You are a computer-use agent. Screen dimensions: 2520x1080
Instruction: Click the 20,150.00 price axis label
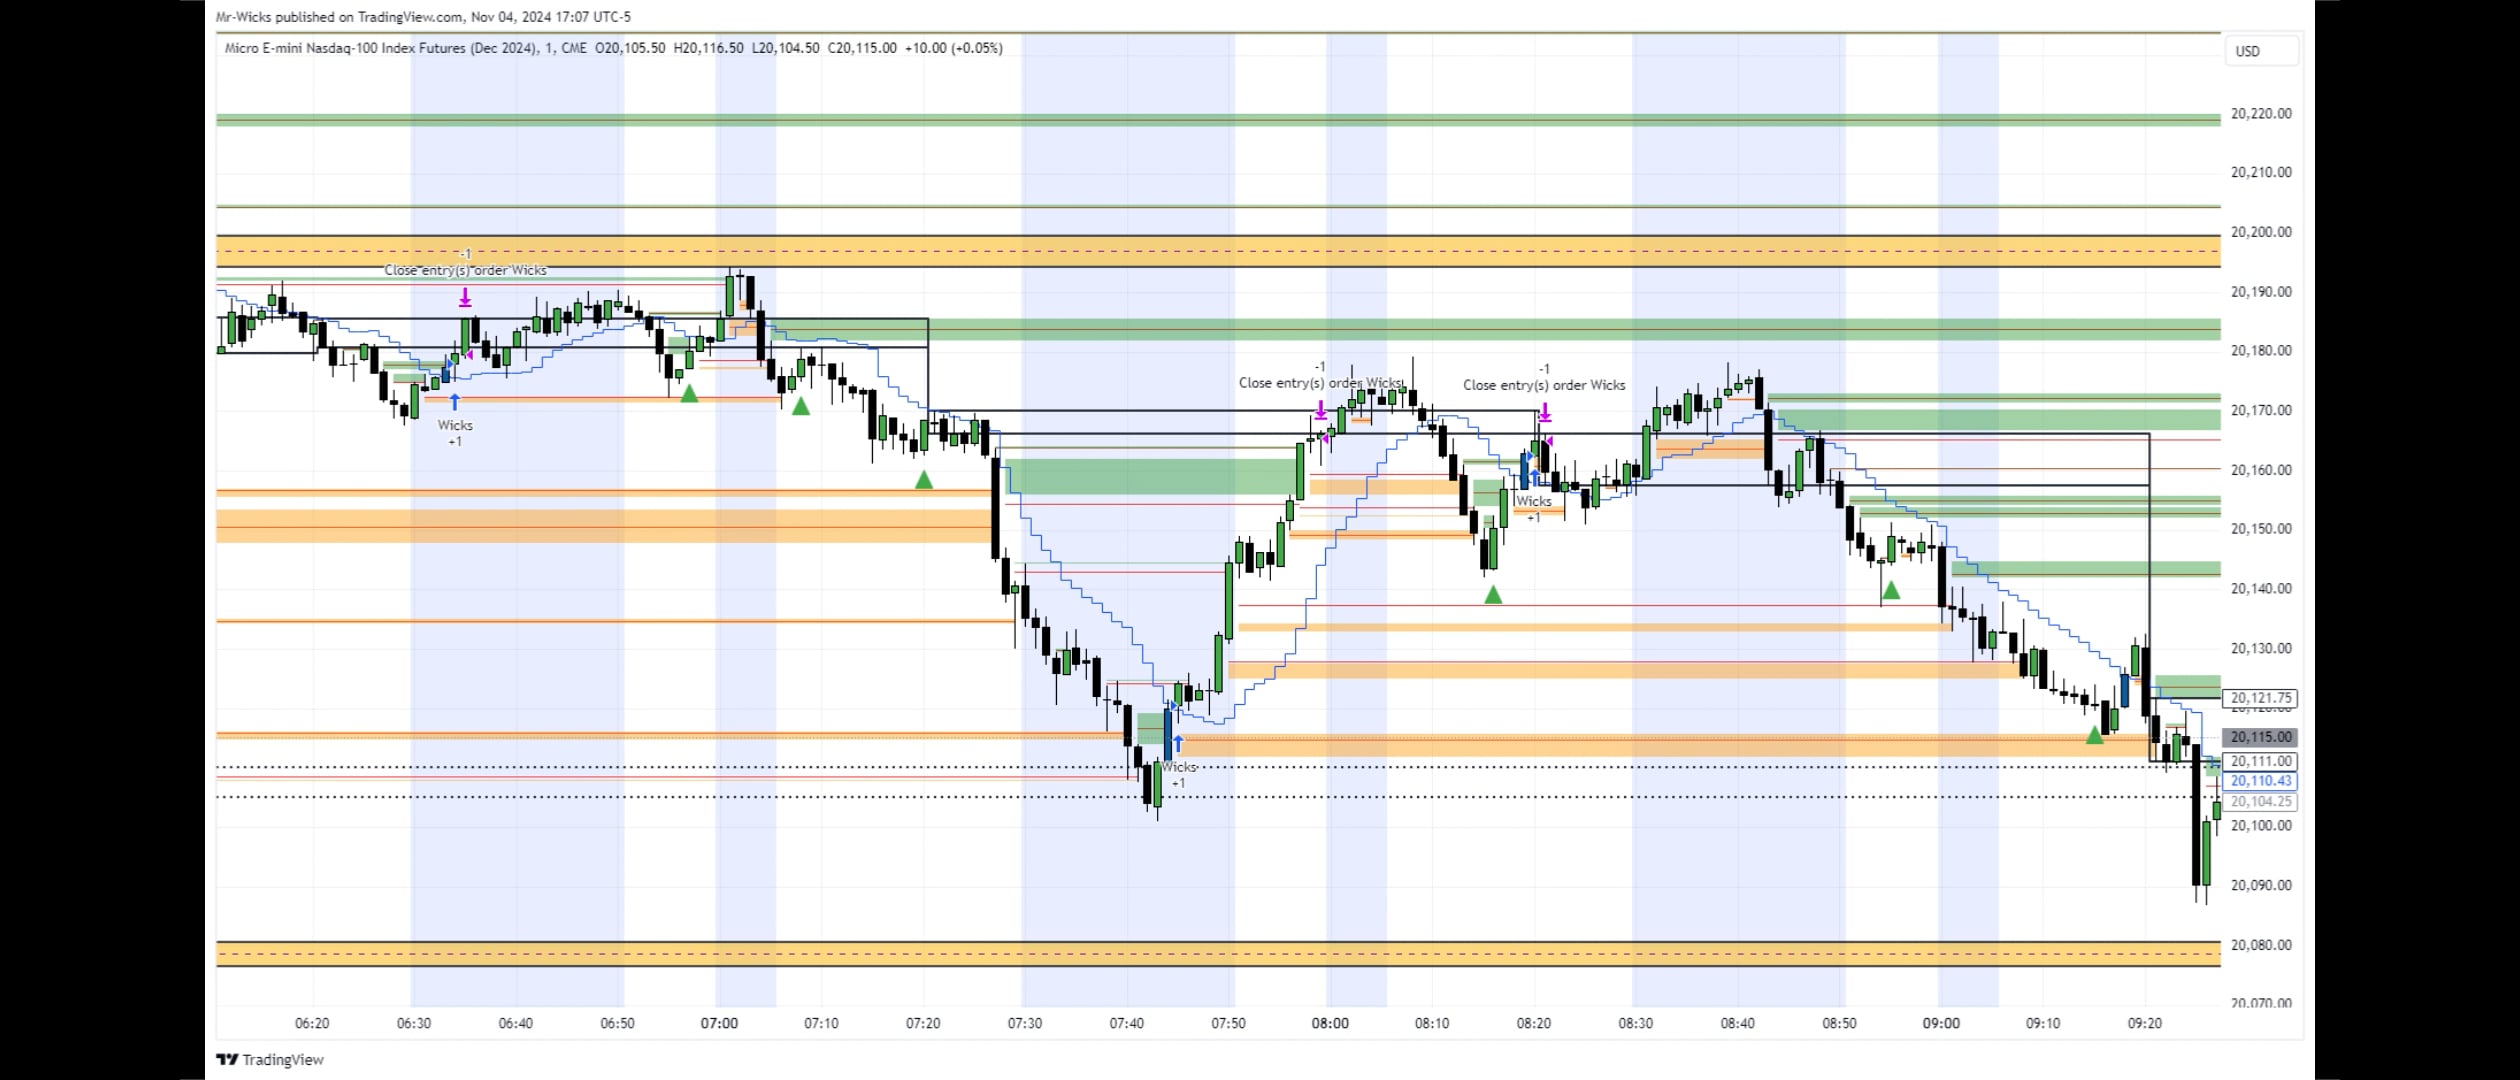click(x=2261, y=529)
